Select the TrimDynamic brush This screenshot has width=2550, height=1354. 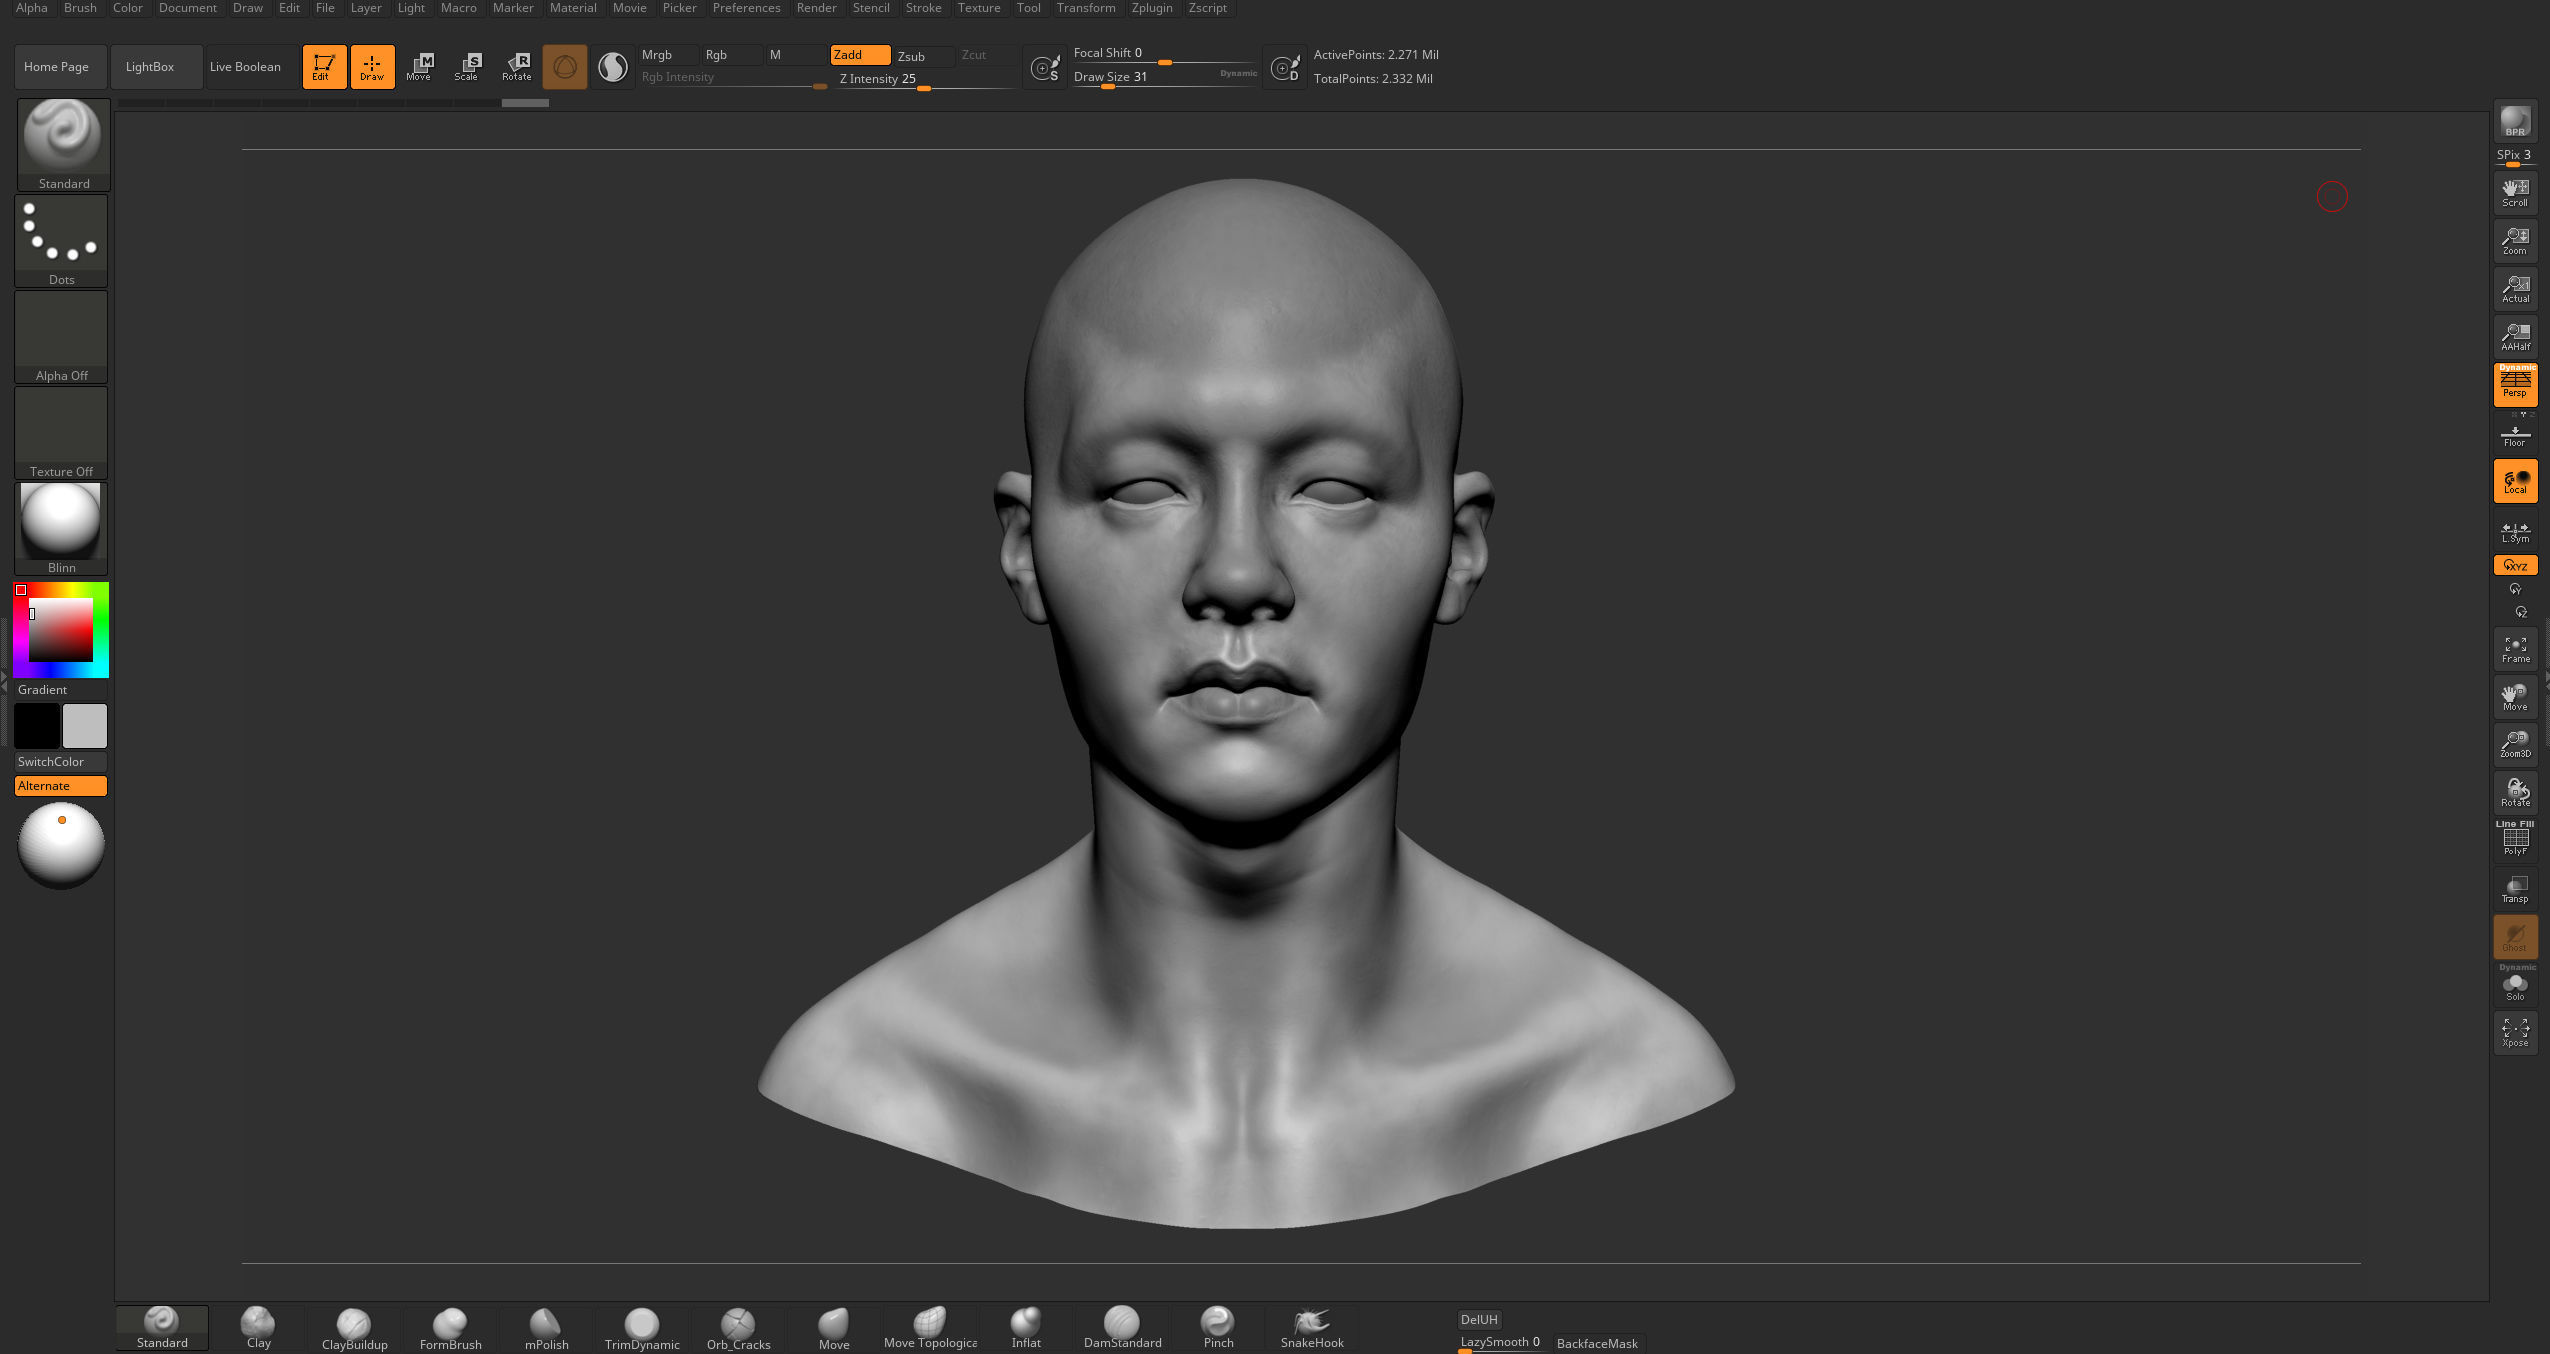click(642, 1328)
